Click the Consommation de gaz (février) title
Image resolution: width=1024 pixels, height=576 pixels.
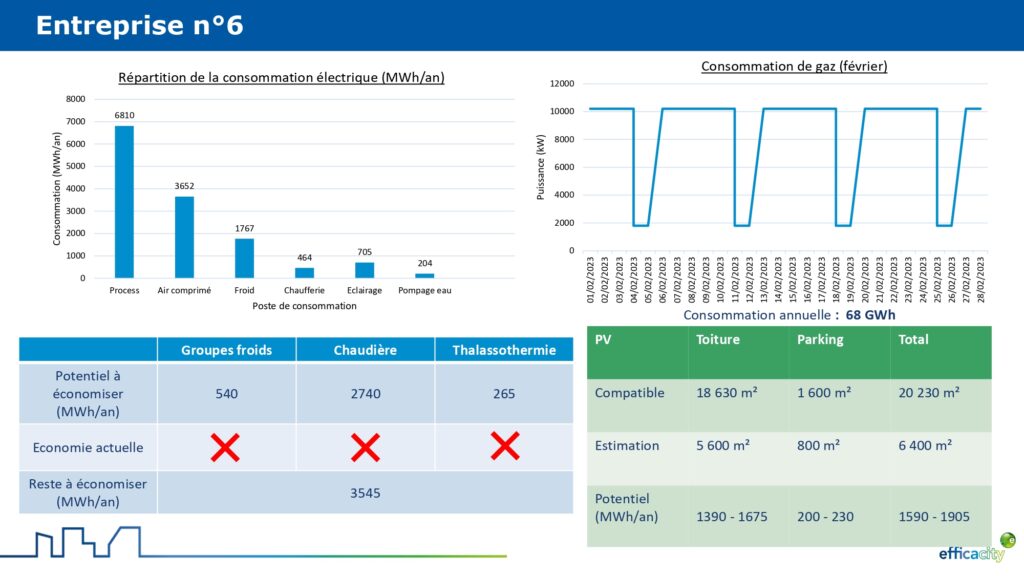click(x=794, y=66)
